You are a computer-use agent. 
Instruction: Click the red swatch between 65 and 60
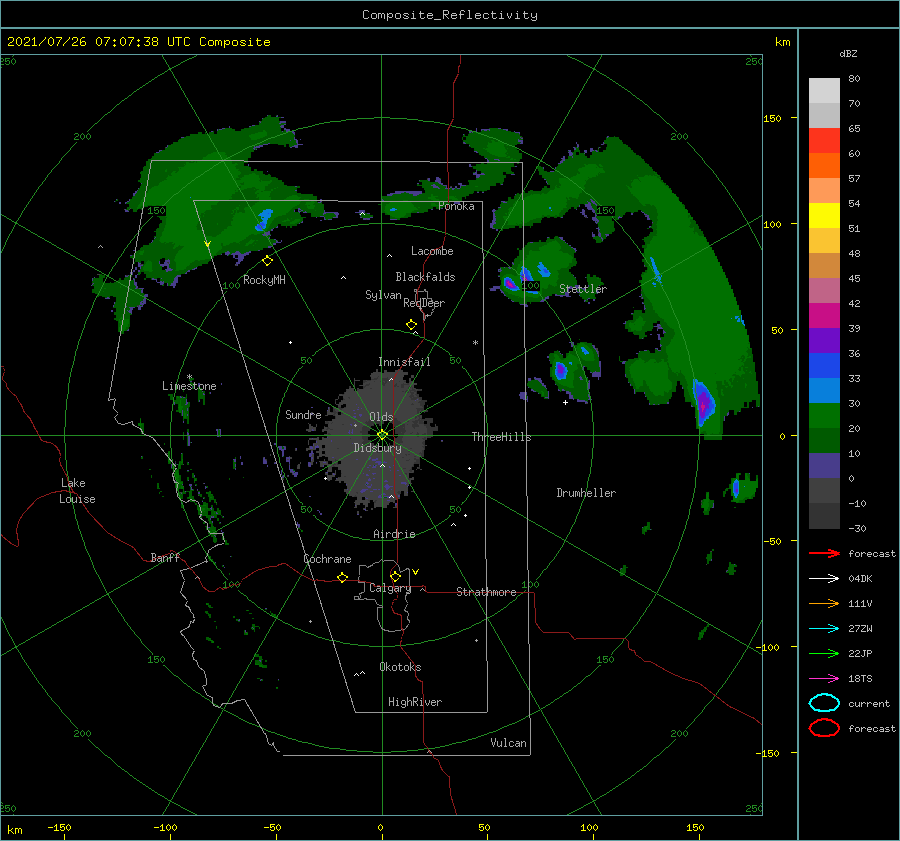click(824, 140)
